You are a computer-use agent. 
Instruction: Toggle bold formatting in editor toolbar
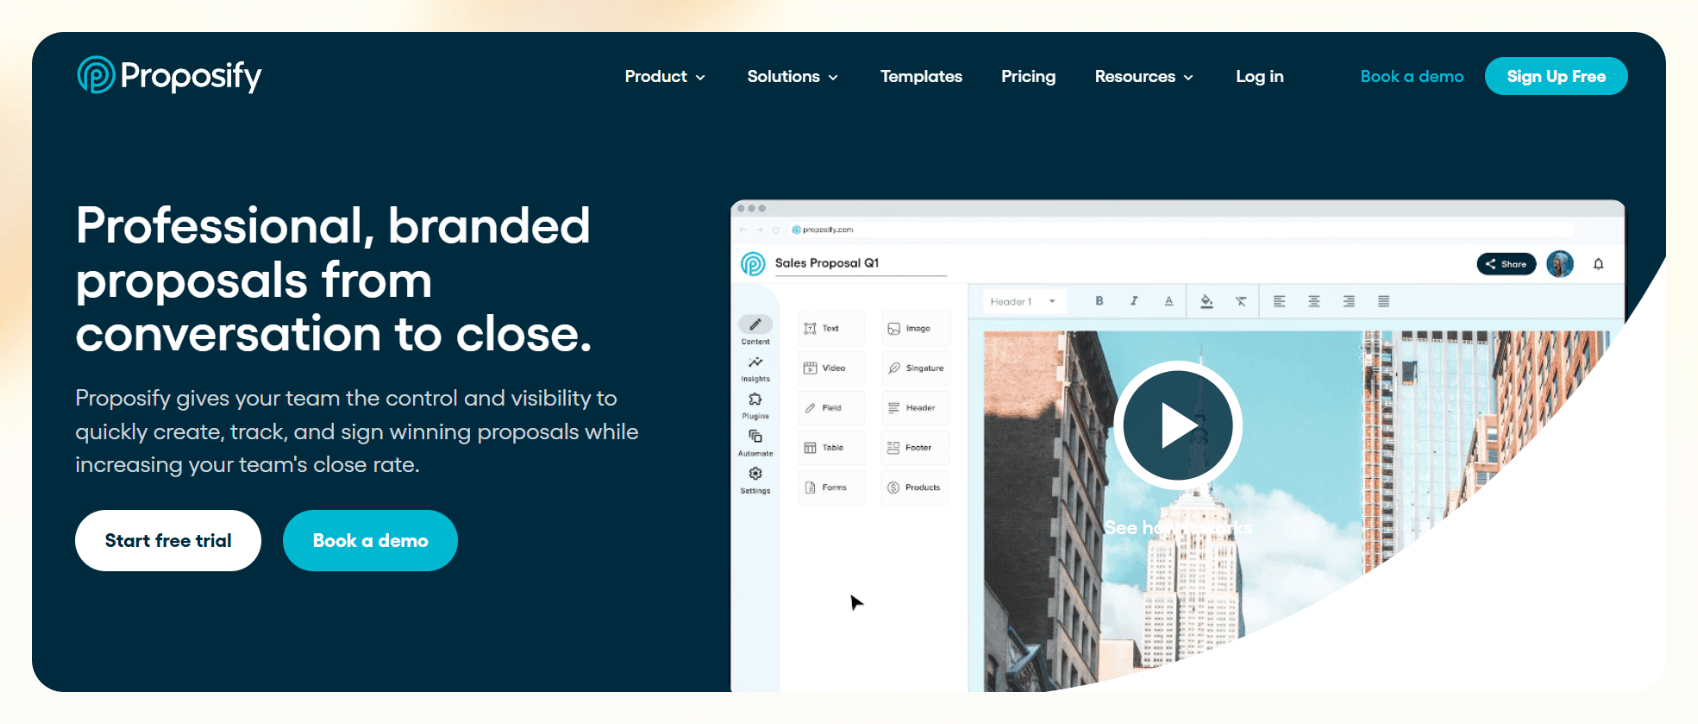[1099, 301]
